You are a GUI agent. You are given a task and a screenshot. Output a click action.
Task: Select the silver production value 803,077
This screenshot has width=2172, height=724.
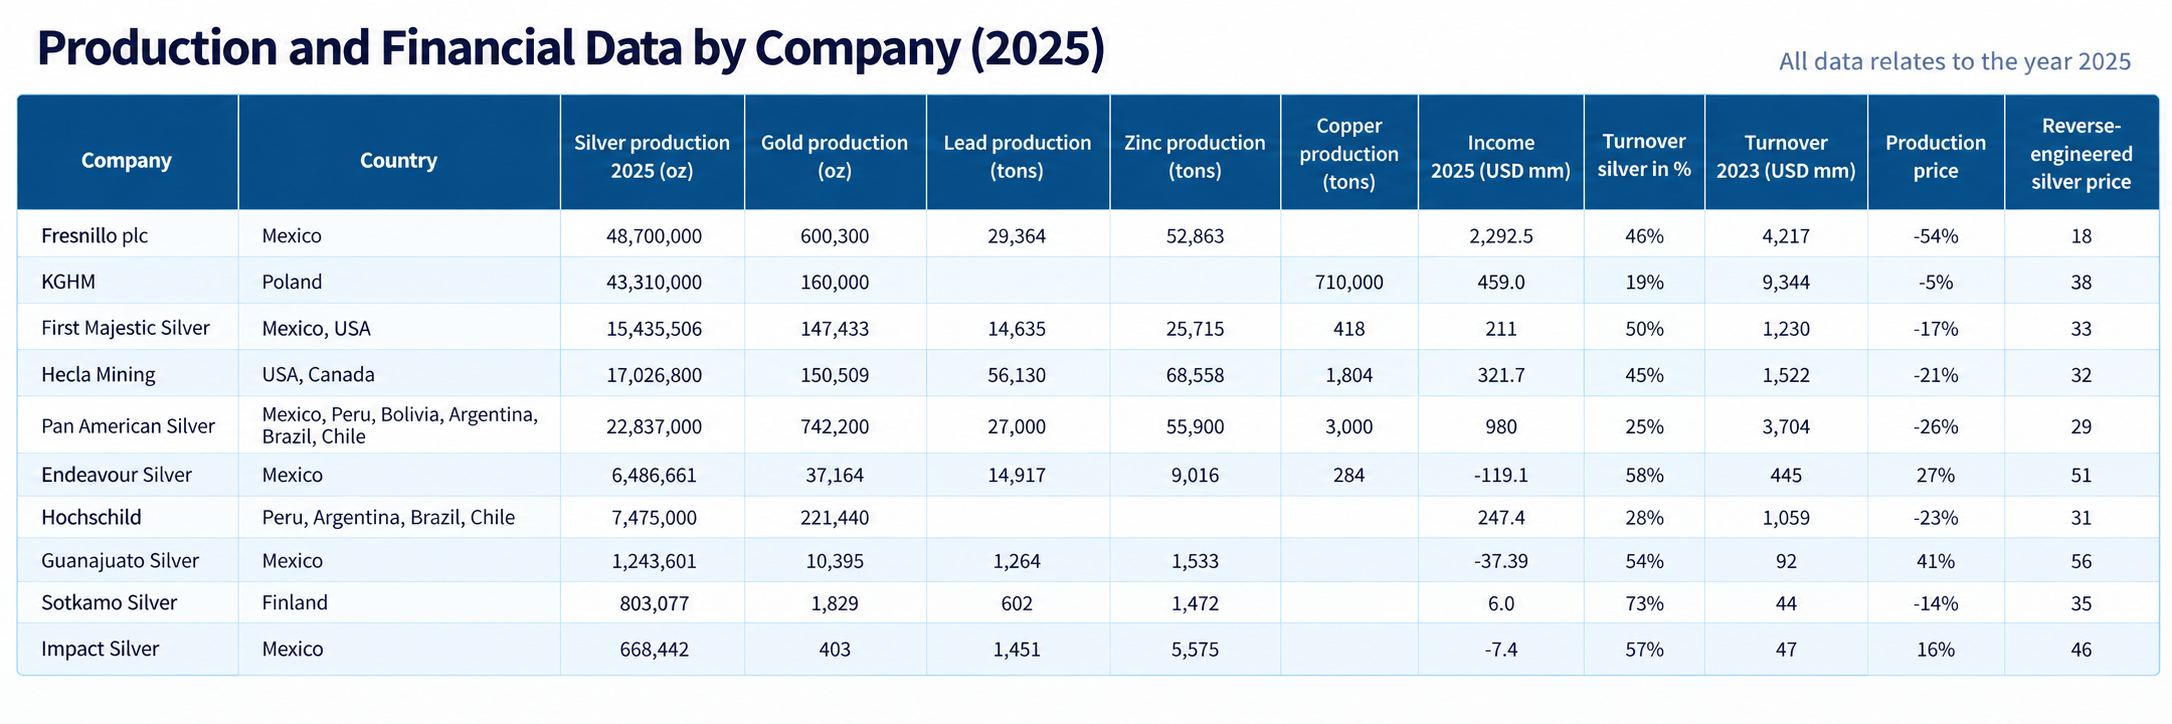[x=654, y=603]
